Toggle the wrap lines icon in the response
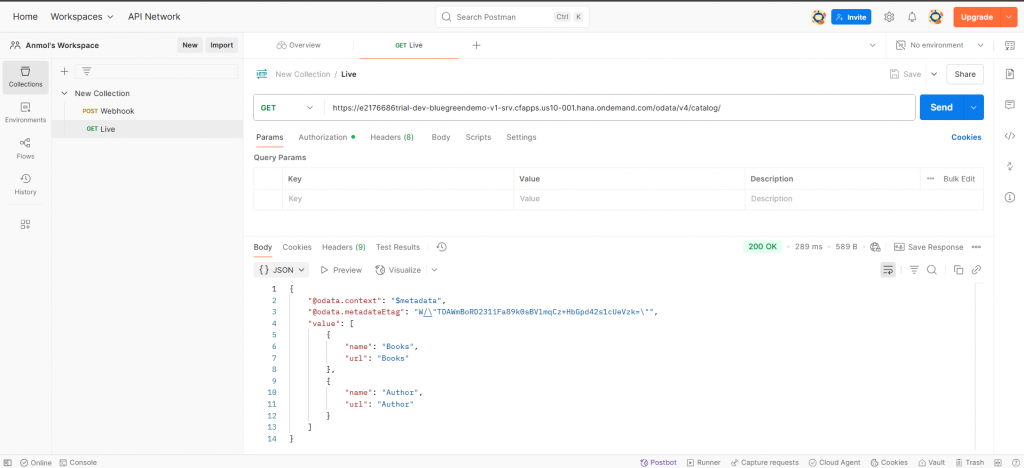This screenshot has width=1024, height=468. [888, 270]
